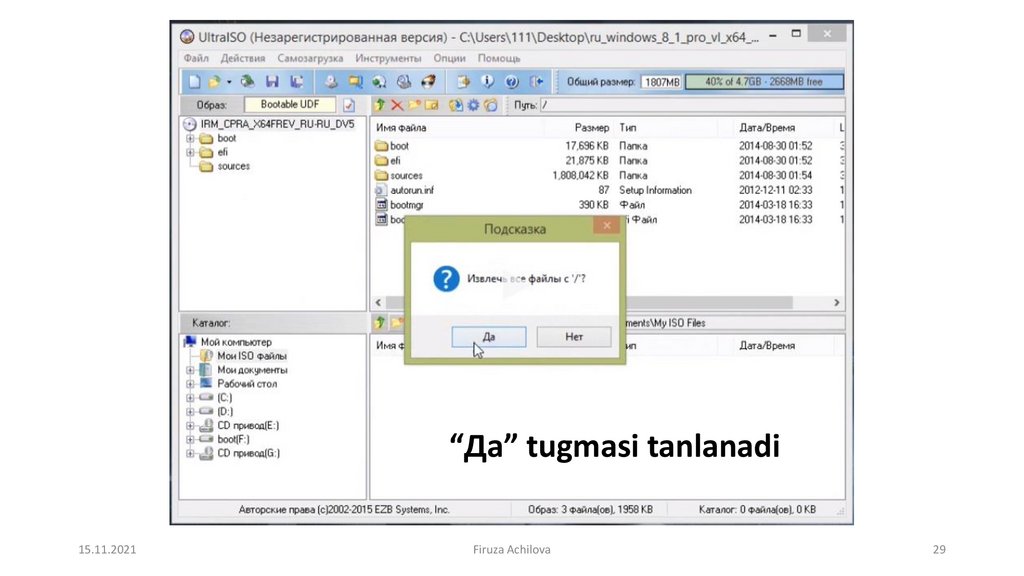1024x576 pixels.
Task: Click the Convert image toolbar icon
Action: pyautogui.click(x=379, y=82)
